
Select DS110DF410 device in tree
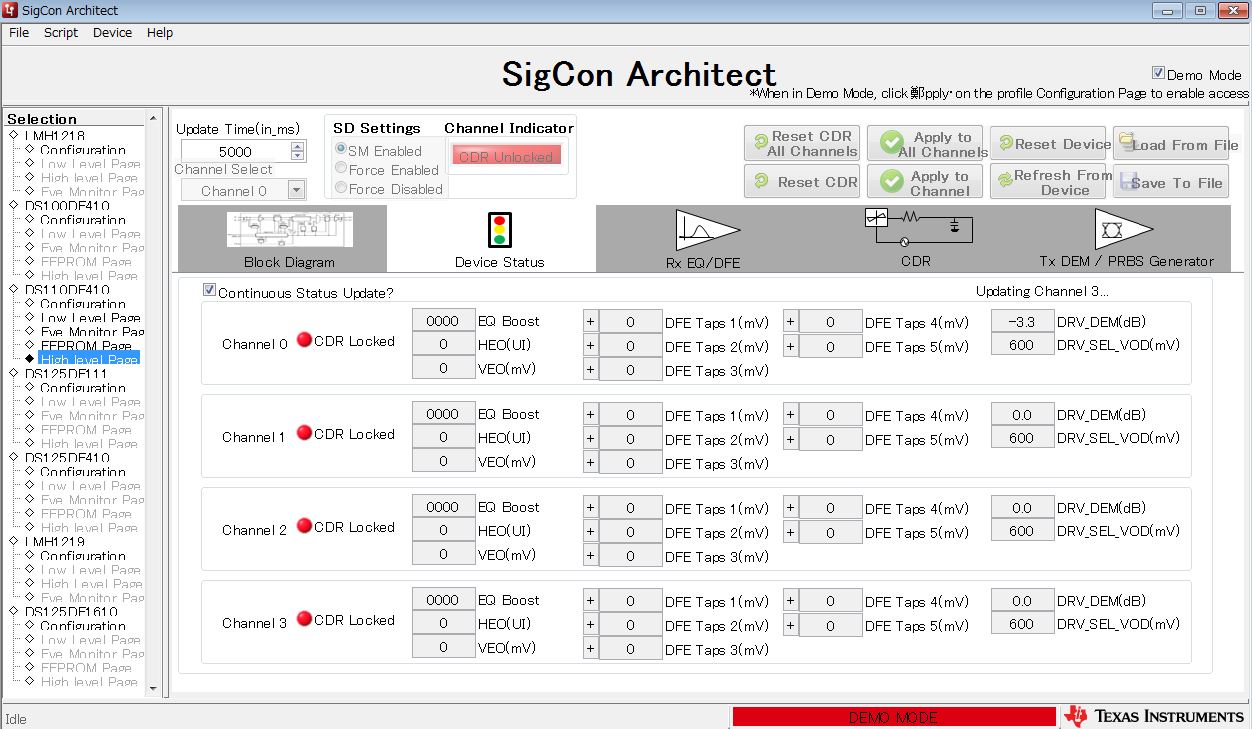click(x=66, y=289)
